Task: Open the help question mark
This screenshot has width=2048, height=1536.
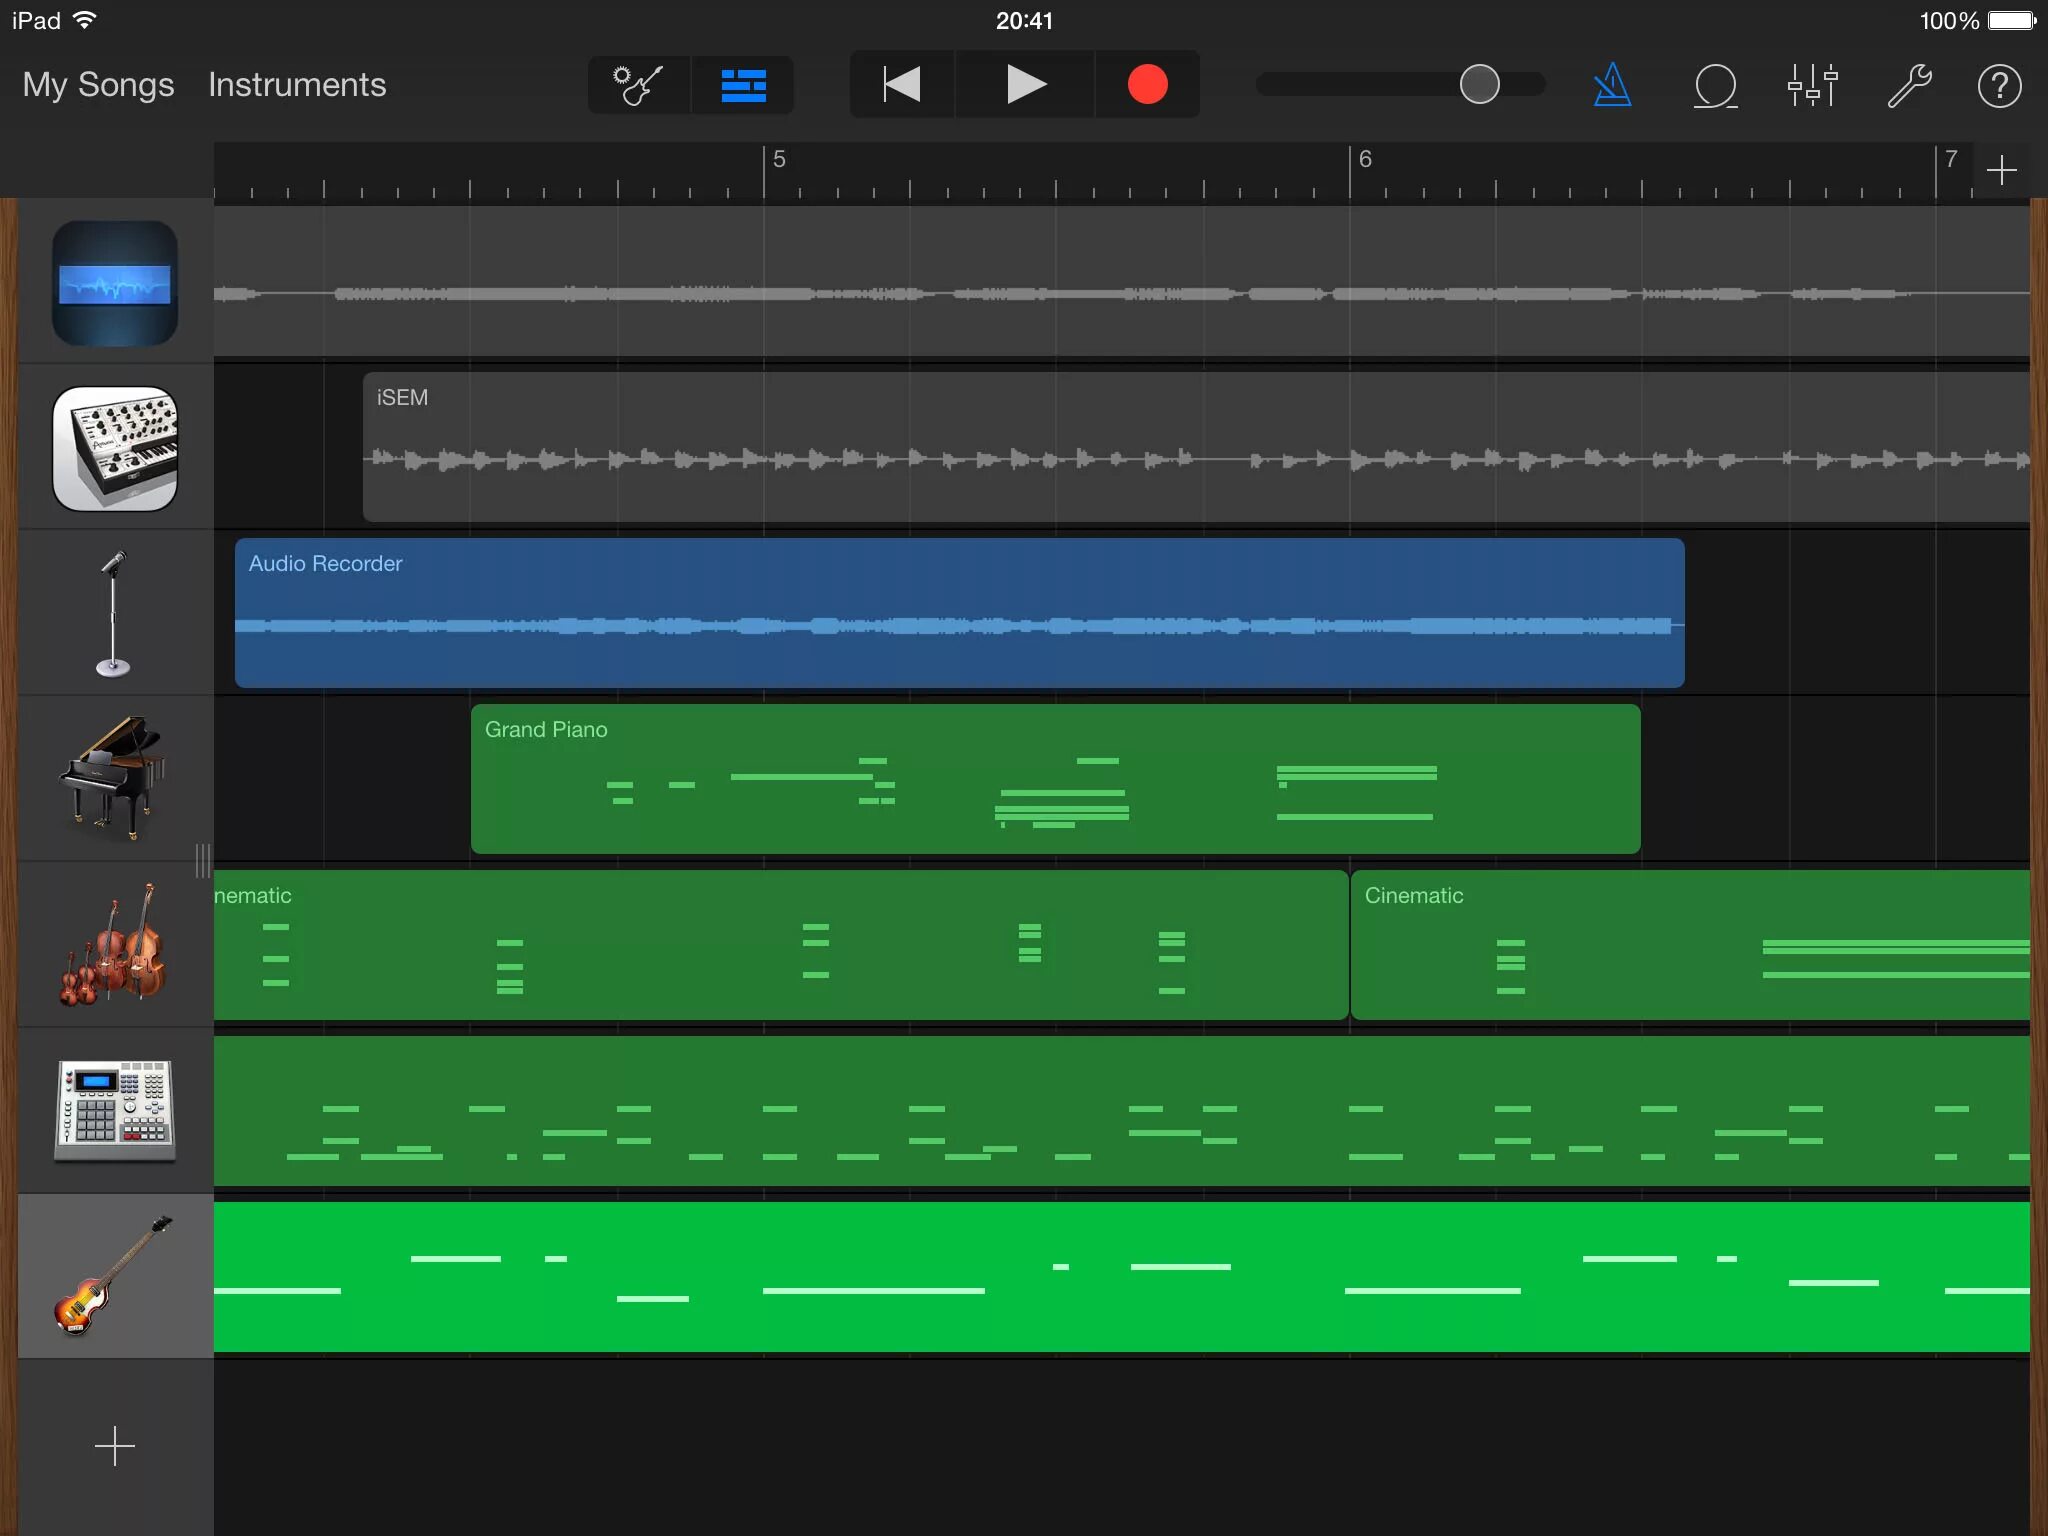Action: [1999, 85]
